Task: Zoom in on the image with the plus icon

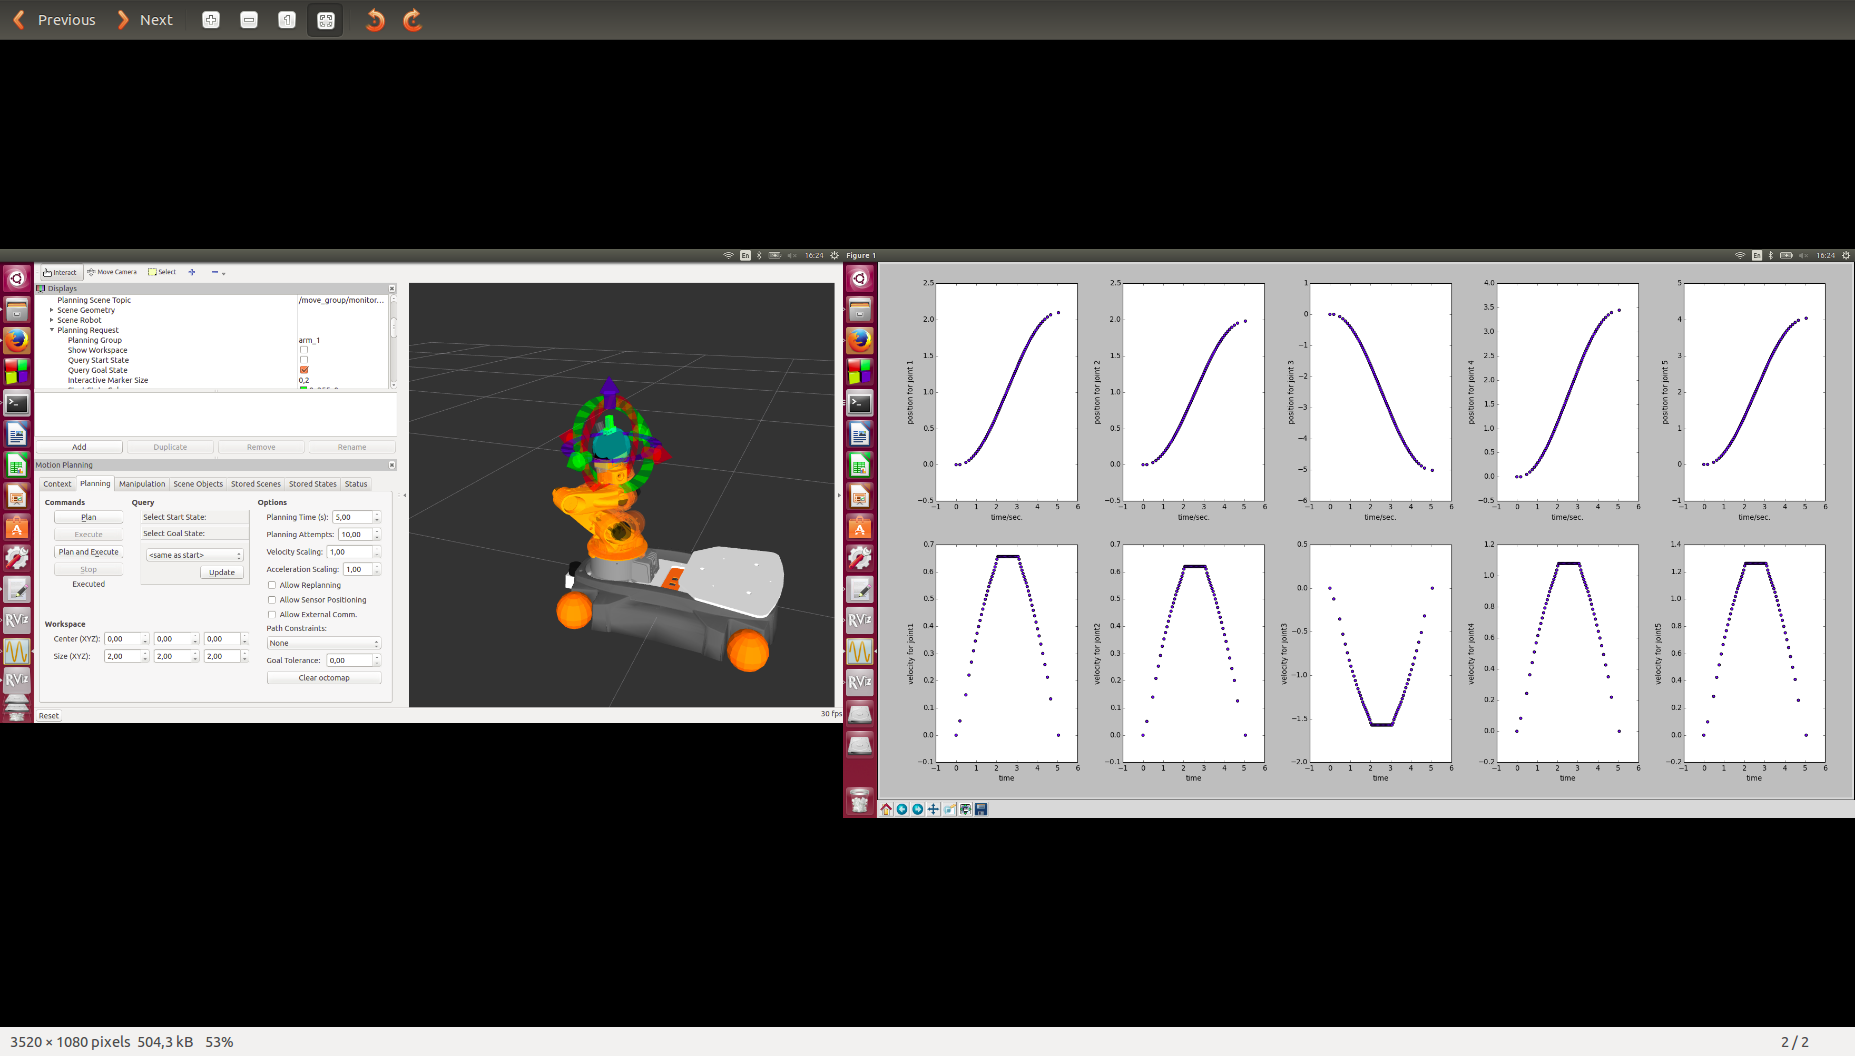Action: point(211,20)
